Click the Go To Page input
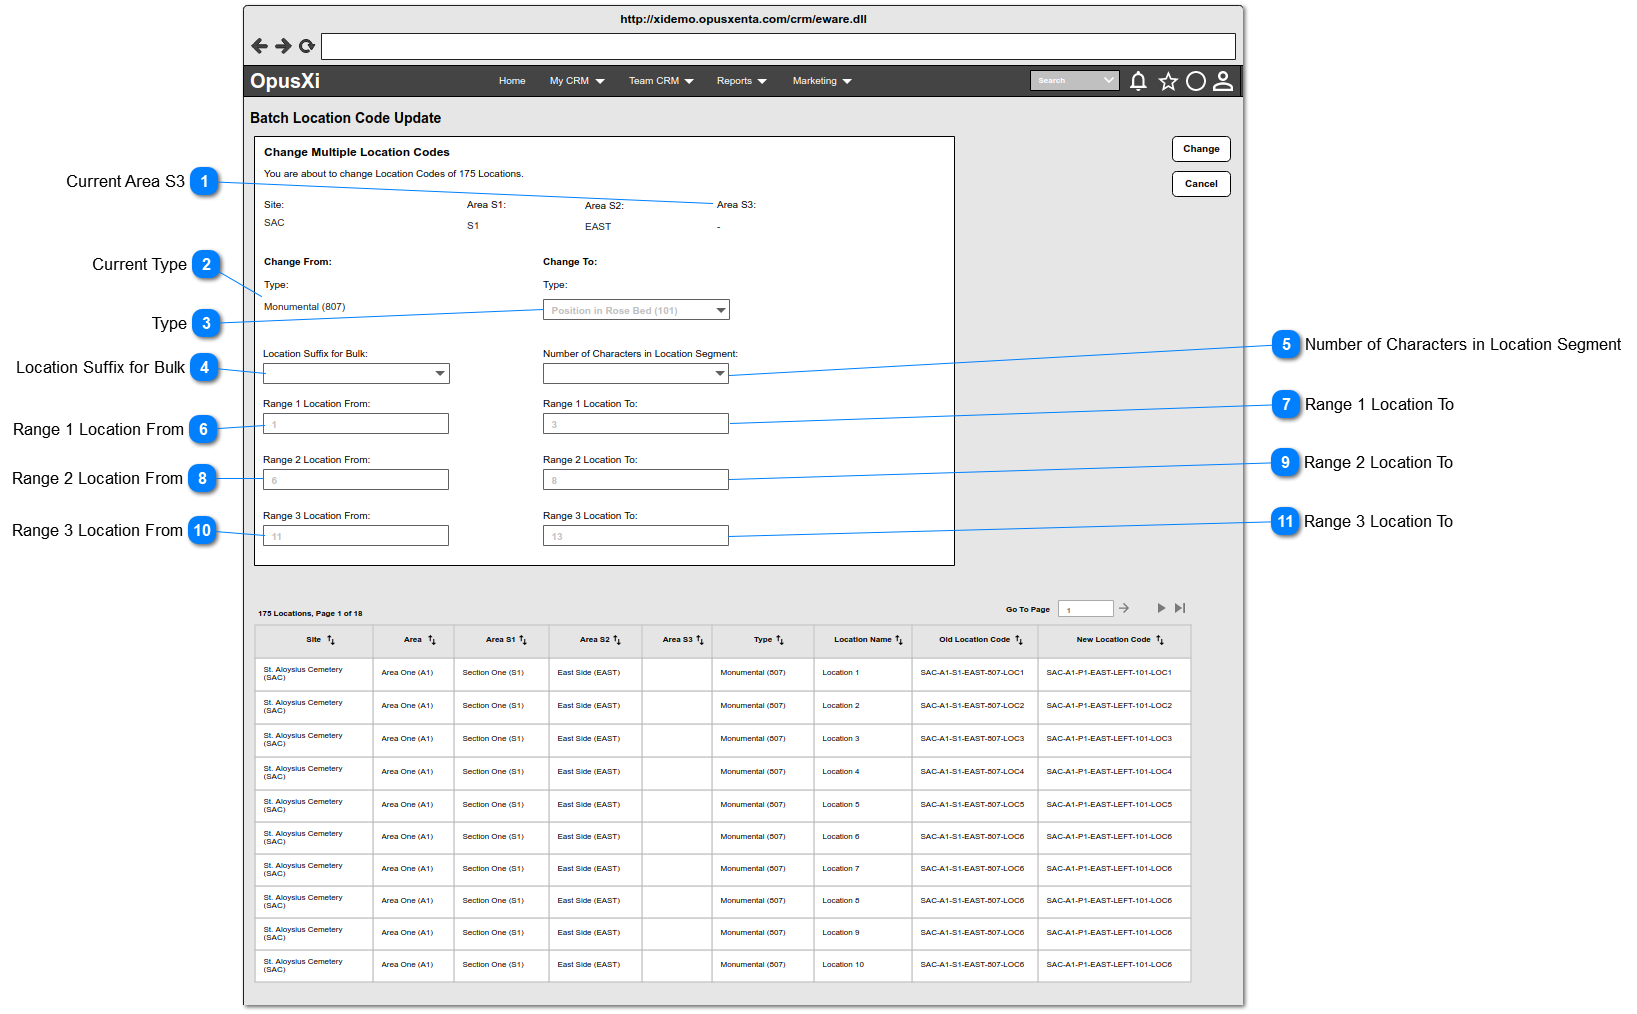The image size is (1637, 1014). (1086, 609)
